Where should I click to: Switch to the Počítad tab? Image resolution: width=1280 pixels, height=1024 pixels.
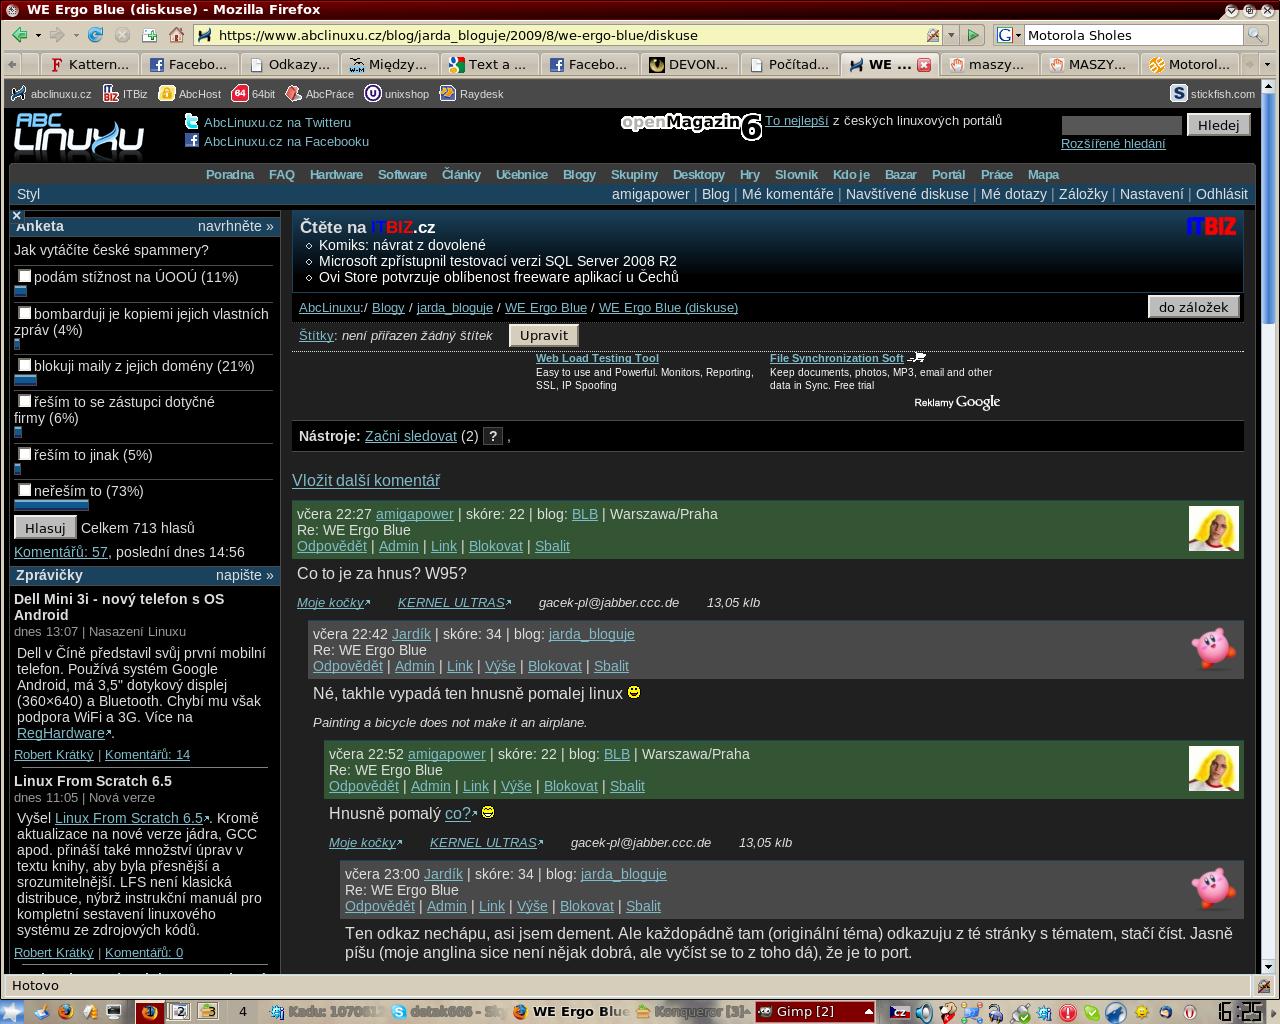pos(789,64)
